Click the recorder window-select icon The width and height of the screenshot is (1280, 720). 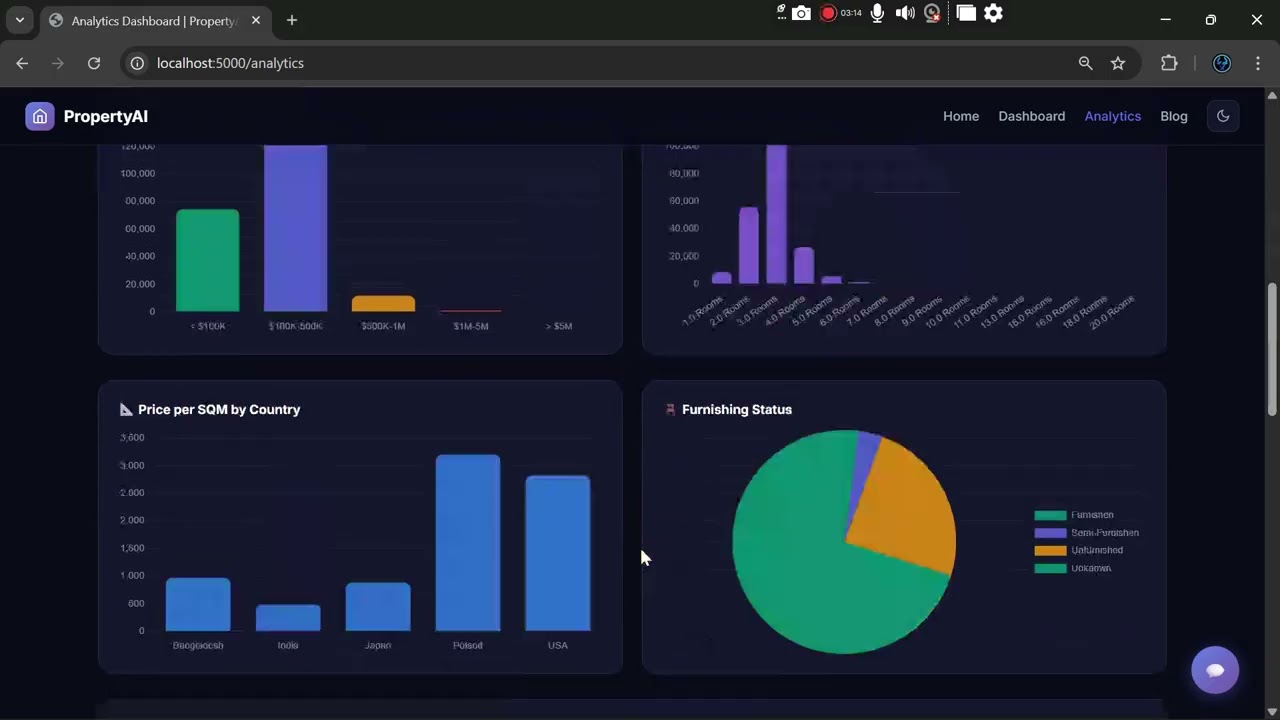tap(965, 13)
